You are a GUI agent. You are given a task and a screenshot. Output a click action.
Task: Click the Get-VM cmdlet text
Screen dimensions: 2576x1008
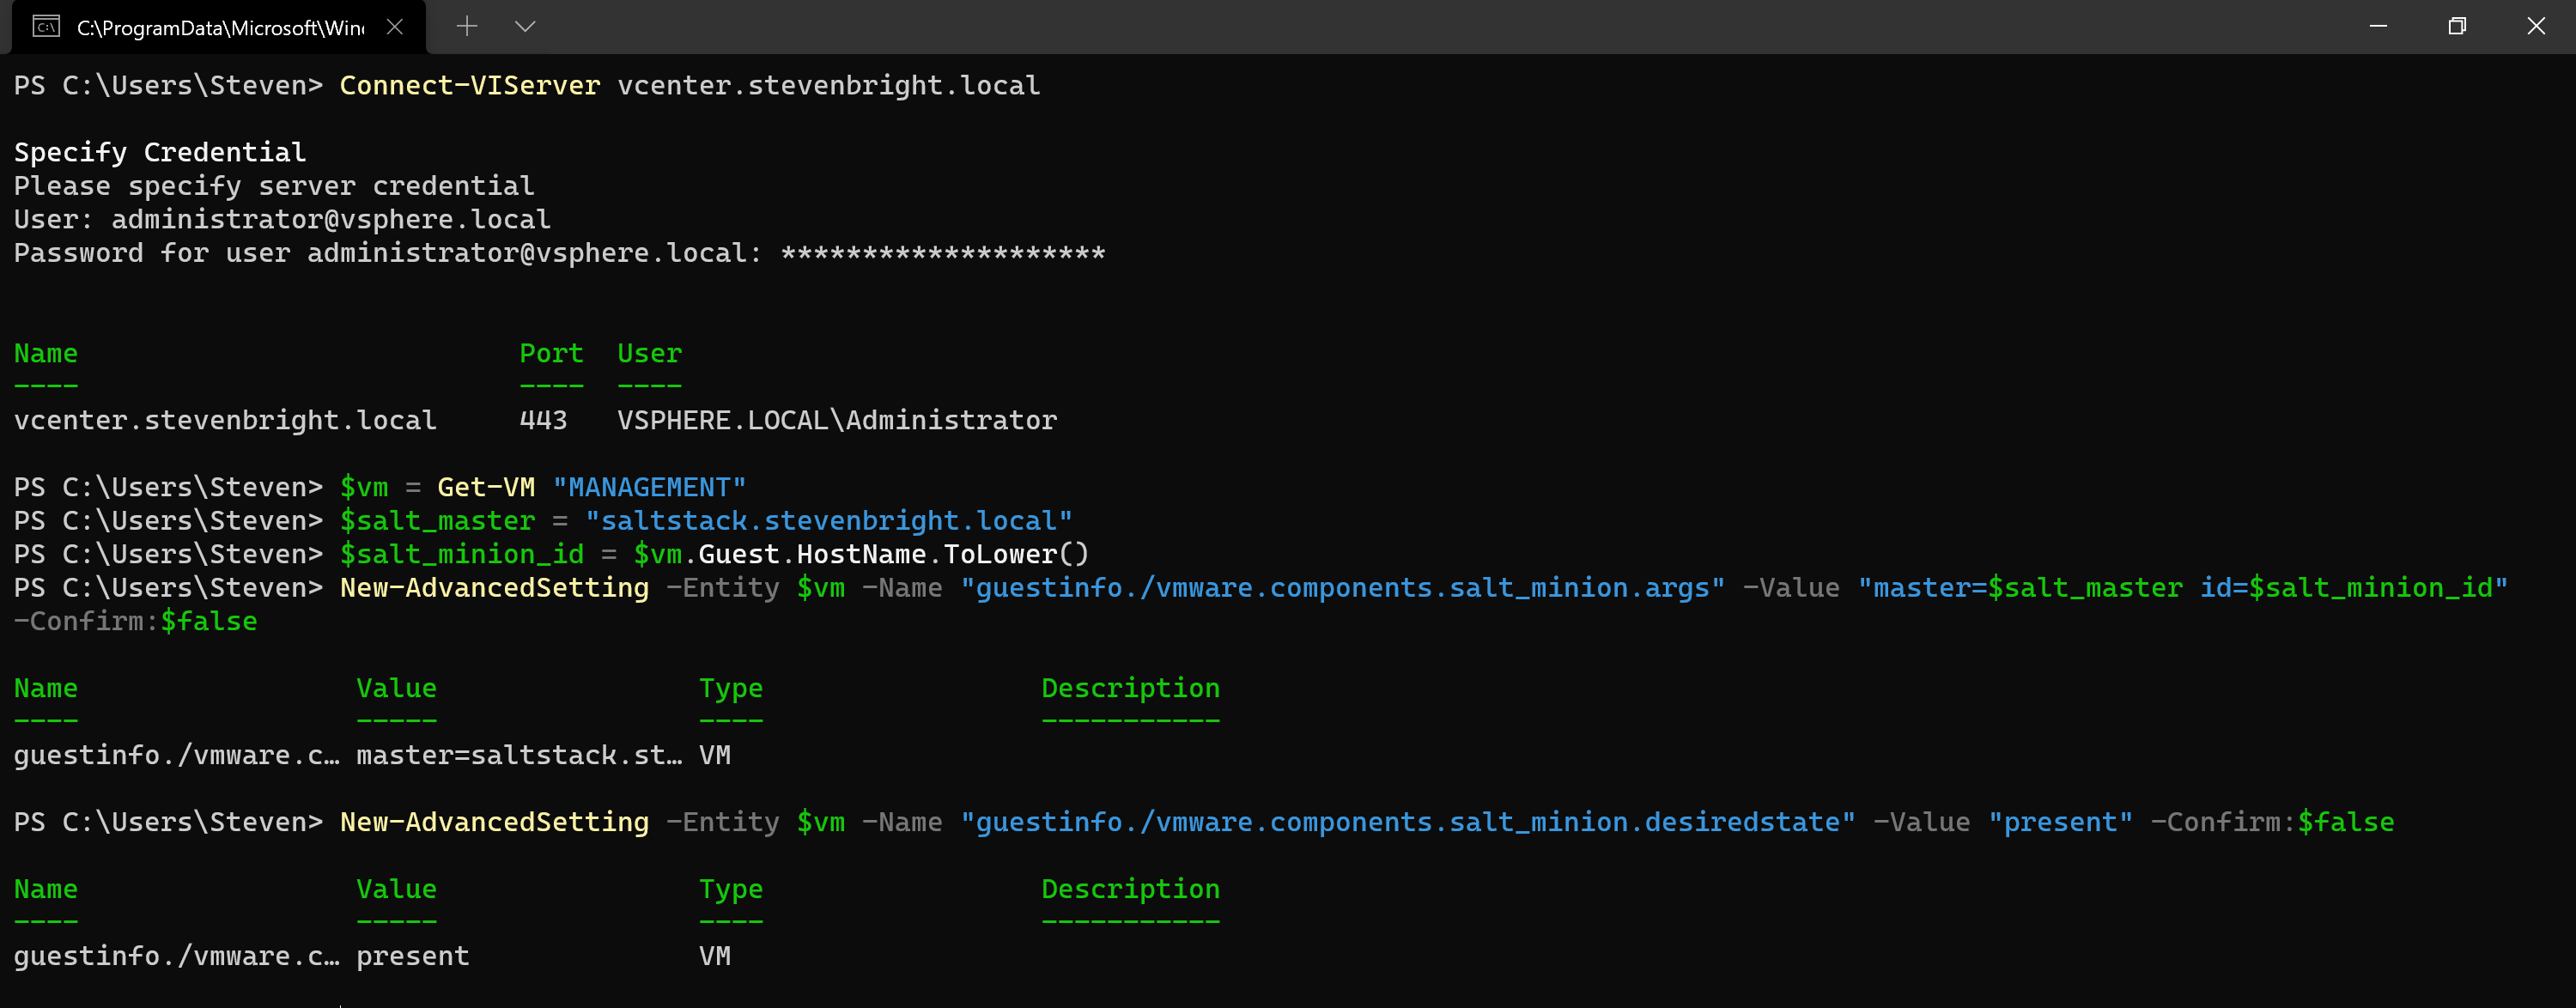point(486,488)
